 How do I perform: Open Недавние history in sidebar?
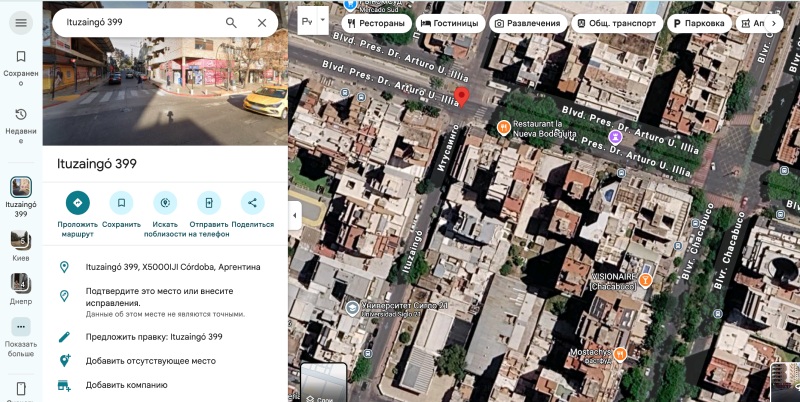20,120
